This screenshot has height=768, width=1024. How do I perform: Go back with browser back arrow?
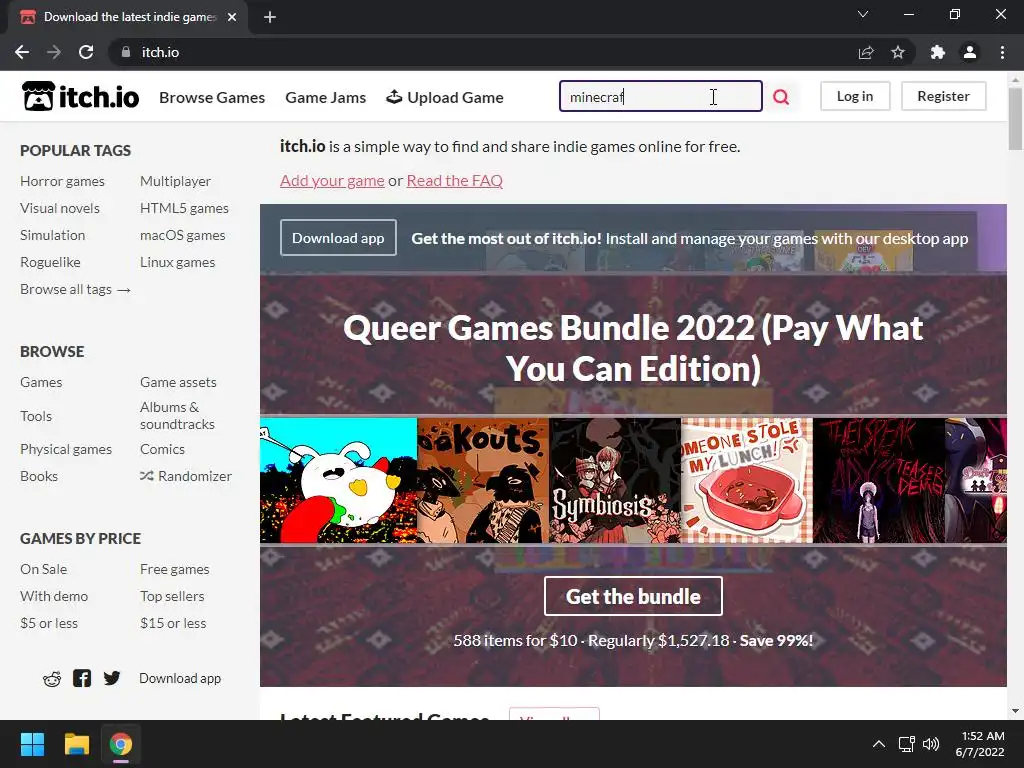[22, 52]
